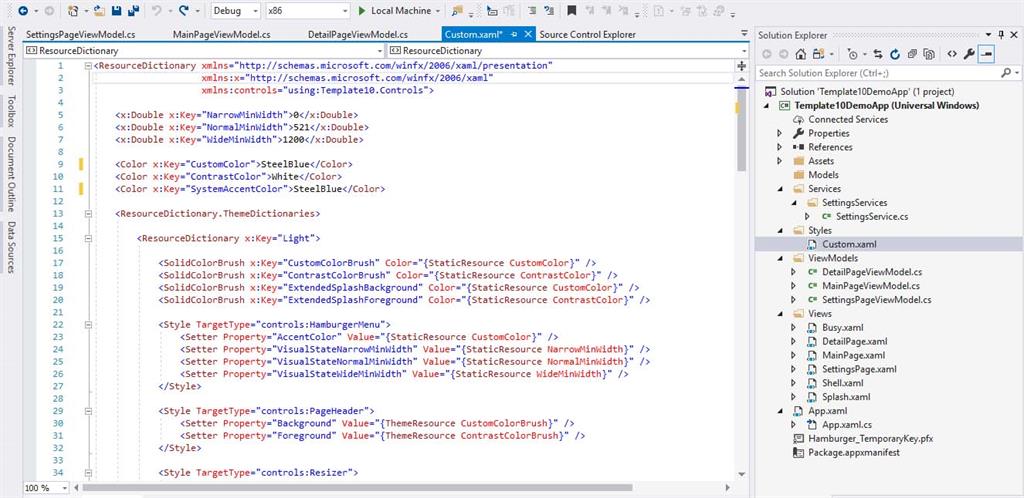This screenshot has width=1024, height=498.
Task: Undo the last edit
Action: (156, 10)
